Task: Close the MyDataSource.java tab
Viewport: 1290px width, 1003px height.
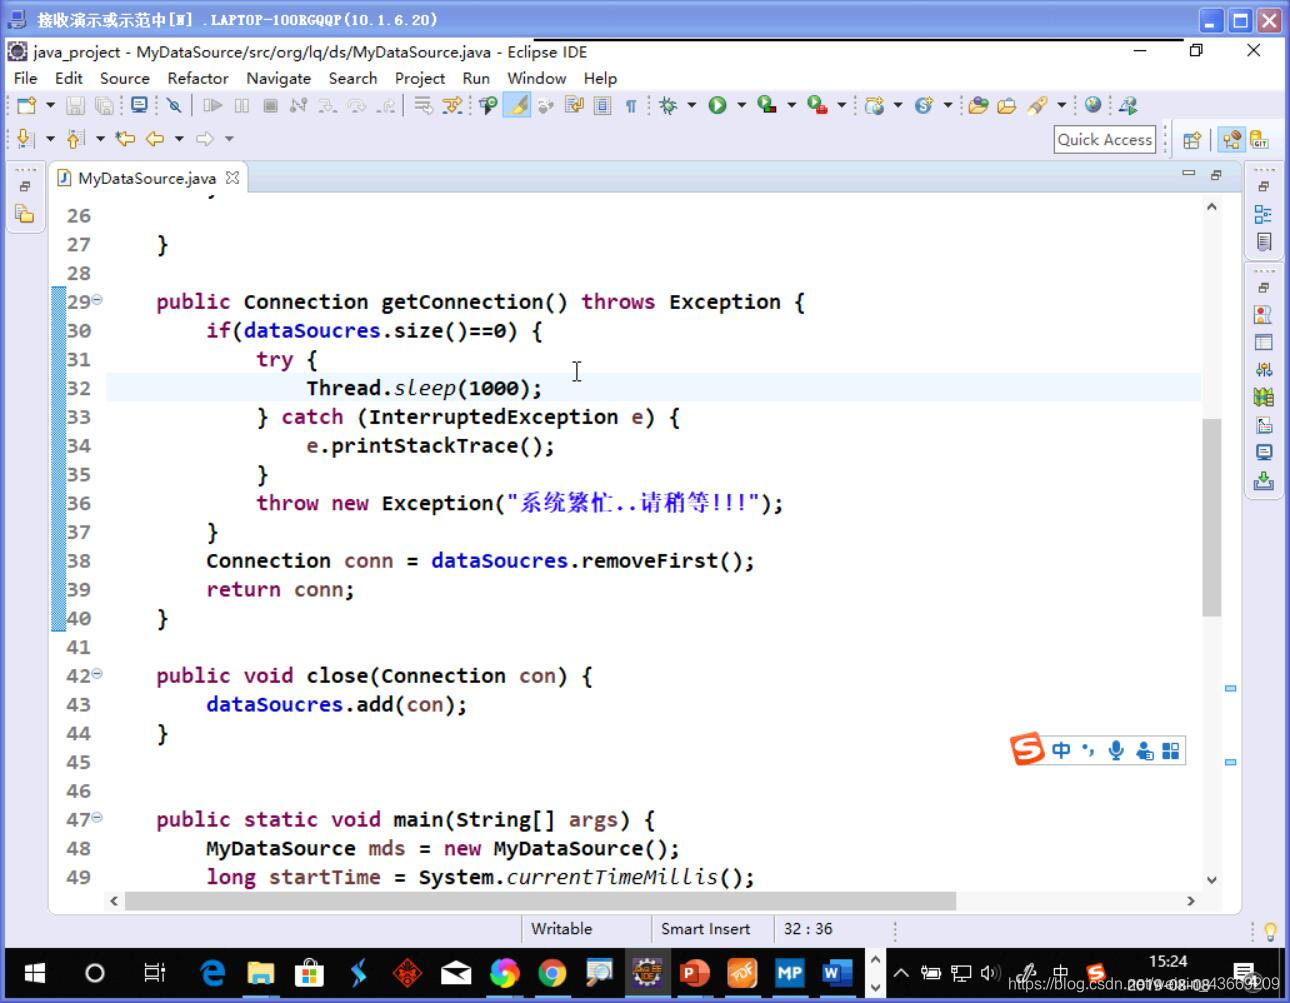Action: click(x=232, y=177)
